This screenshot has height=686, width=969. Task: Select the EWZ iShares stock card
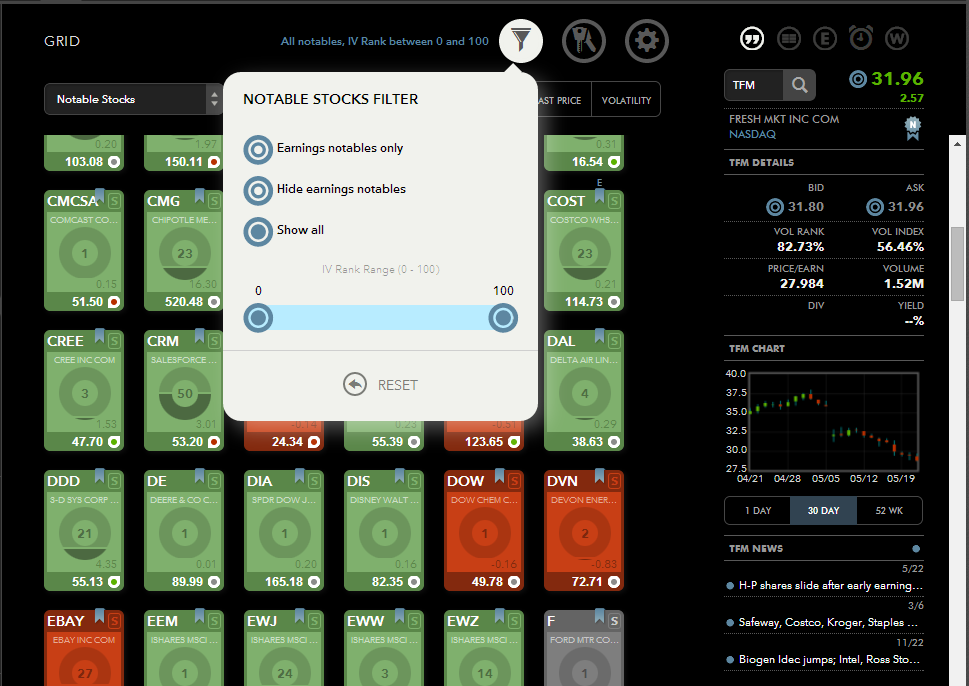(484, 648)
